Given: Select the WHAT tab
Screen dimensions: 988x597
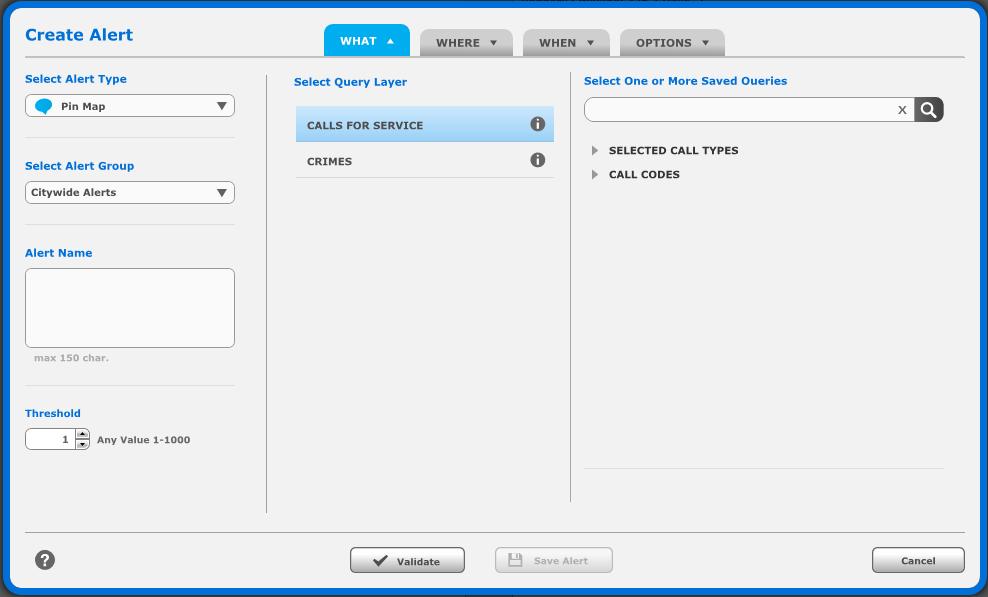Looking at the screenshot, I should click(x=366, y=41).
